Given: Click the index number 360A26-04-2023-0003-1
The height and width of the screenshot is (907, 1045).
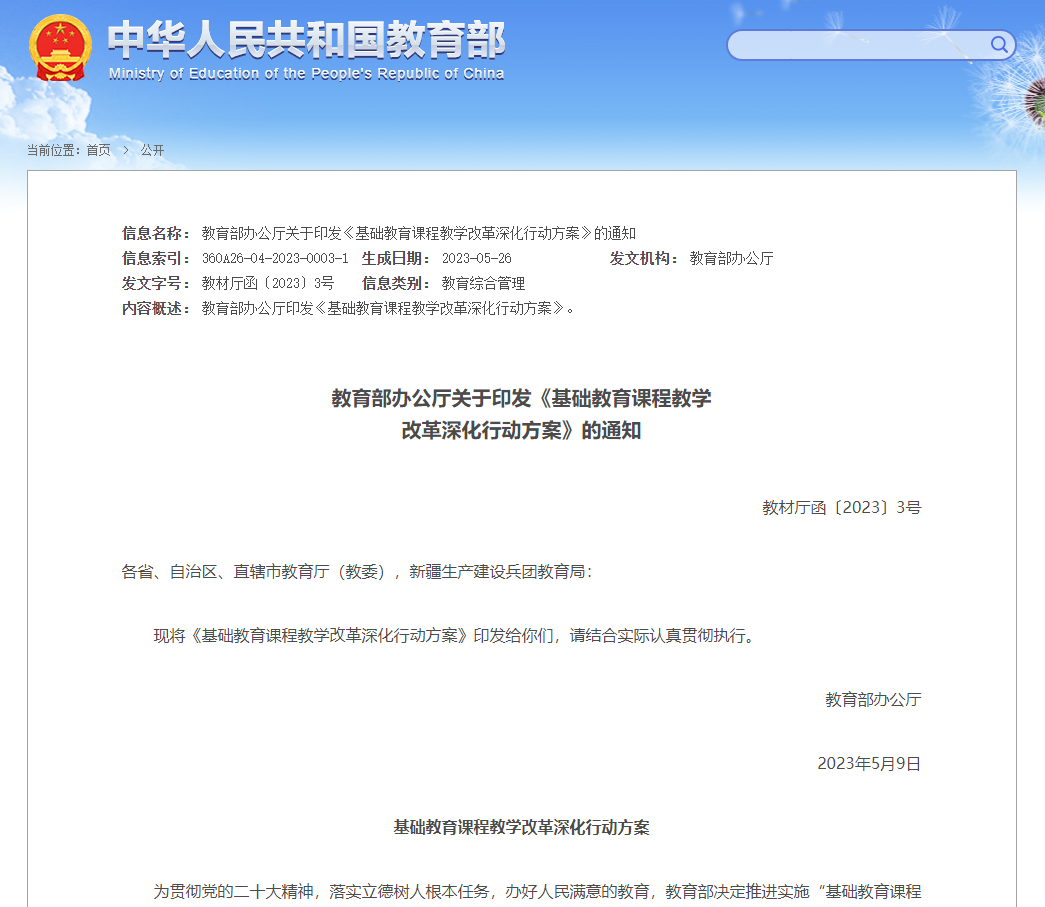Looking at the screenshot, I should (x=275, y=258).
